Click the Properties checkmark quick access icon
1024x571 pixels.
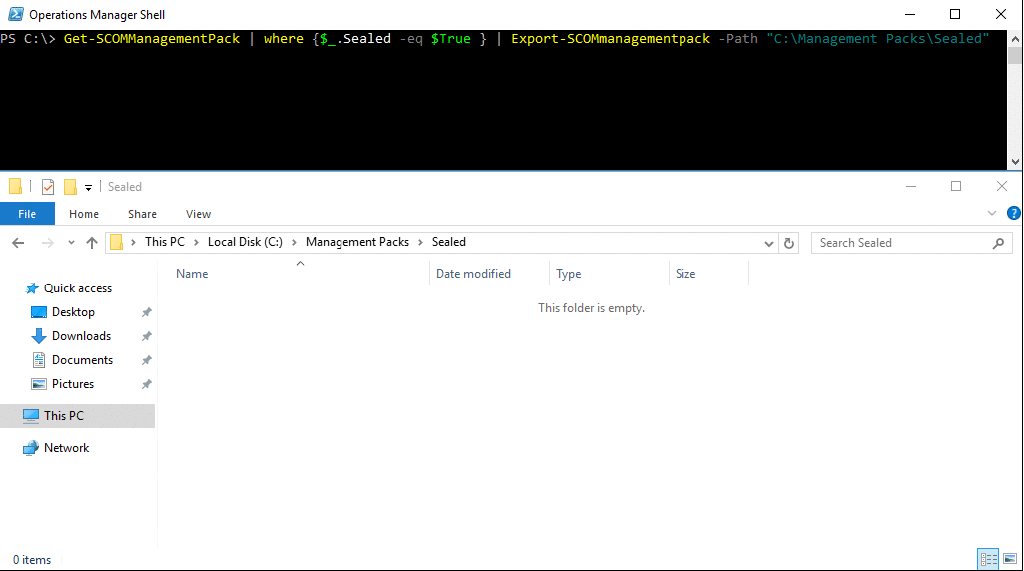(x=48, y=187)
